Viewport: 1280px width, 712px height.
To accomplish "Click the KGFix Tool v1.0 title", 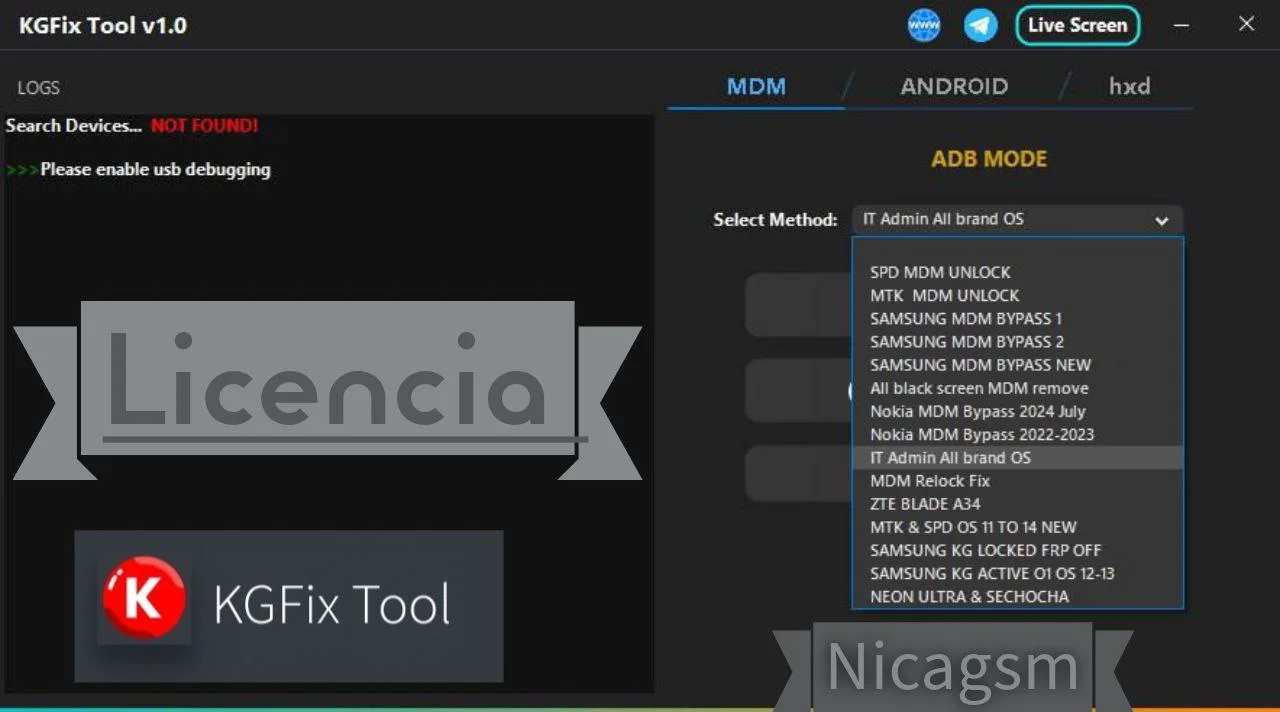I will pos(103,26).
